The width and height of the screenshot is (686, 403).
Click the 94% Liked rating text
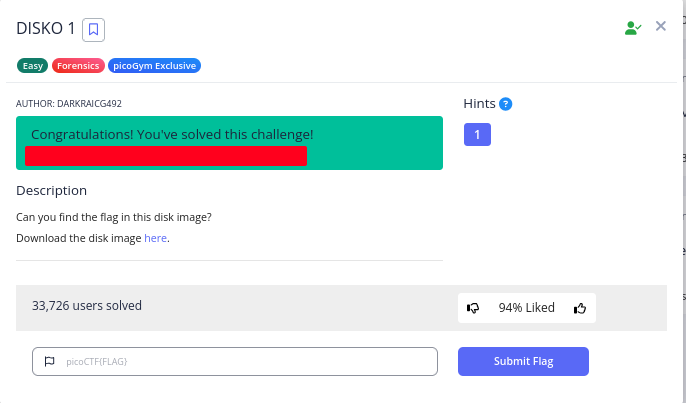point(526,308)
